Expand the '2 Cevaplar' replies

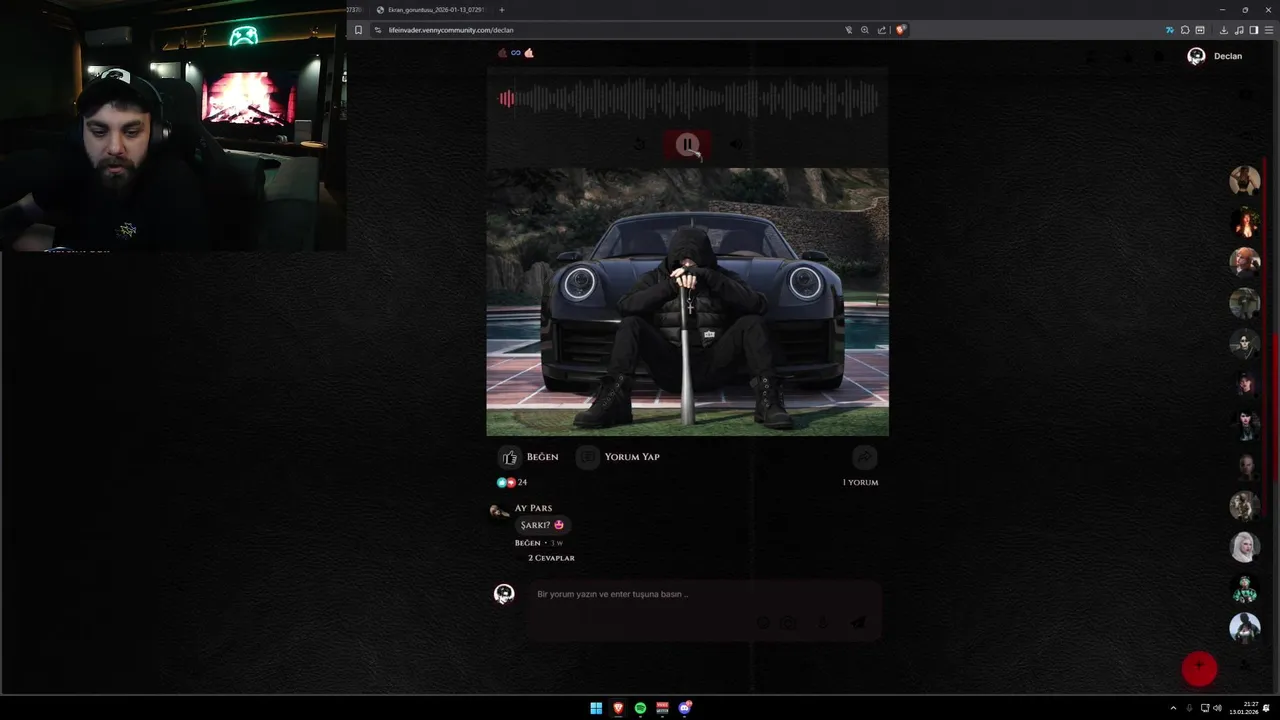click(551, 558)
